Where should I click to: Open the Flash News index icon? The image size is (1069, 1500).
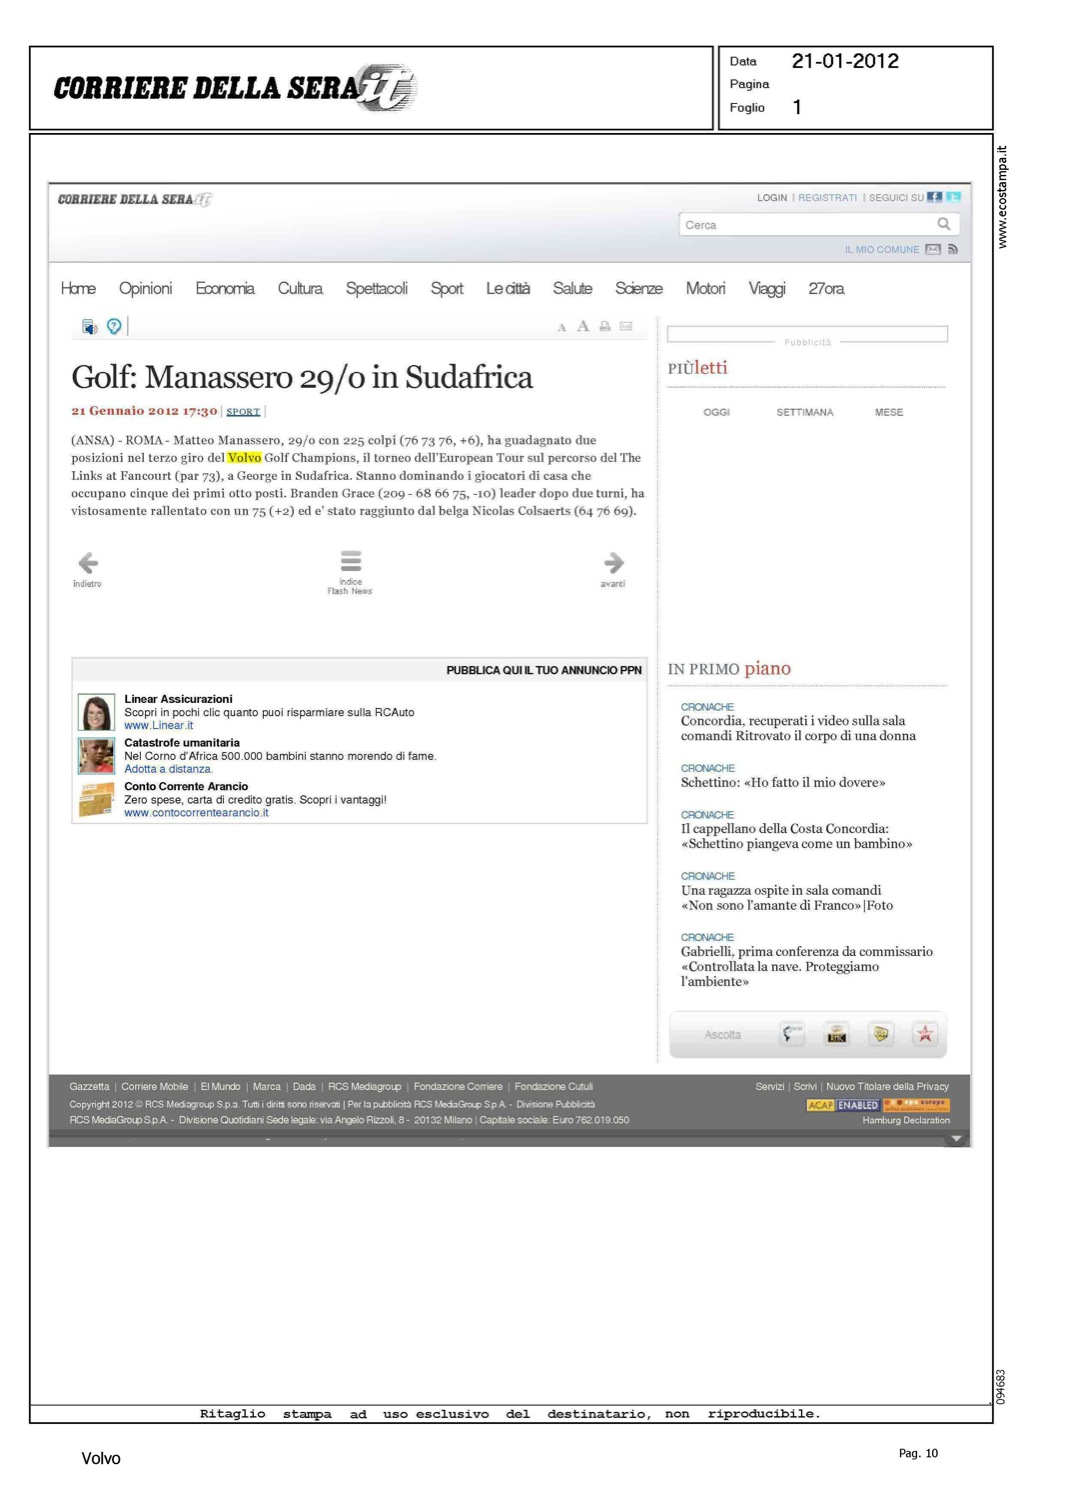(350, 561)
